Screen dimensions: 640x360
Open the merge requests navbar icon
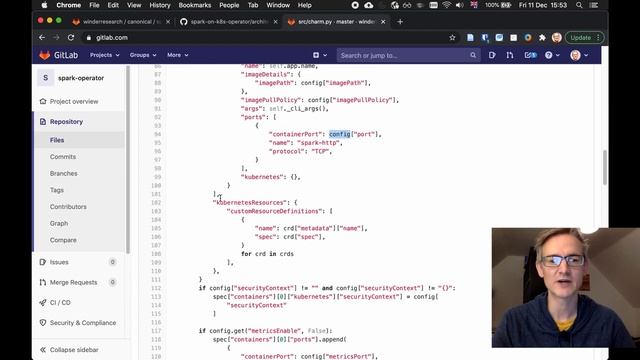(x=510, y=55)
